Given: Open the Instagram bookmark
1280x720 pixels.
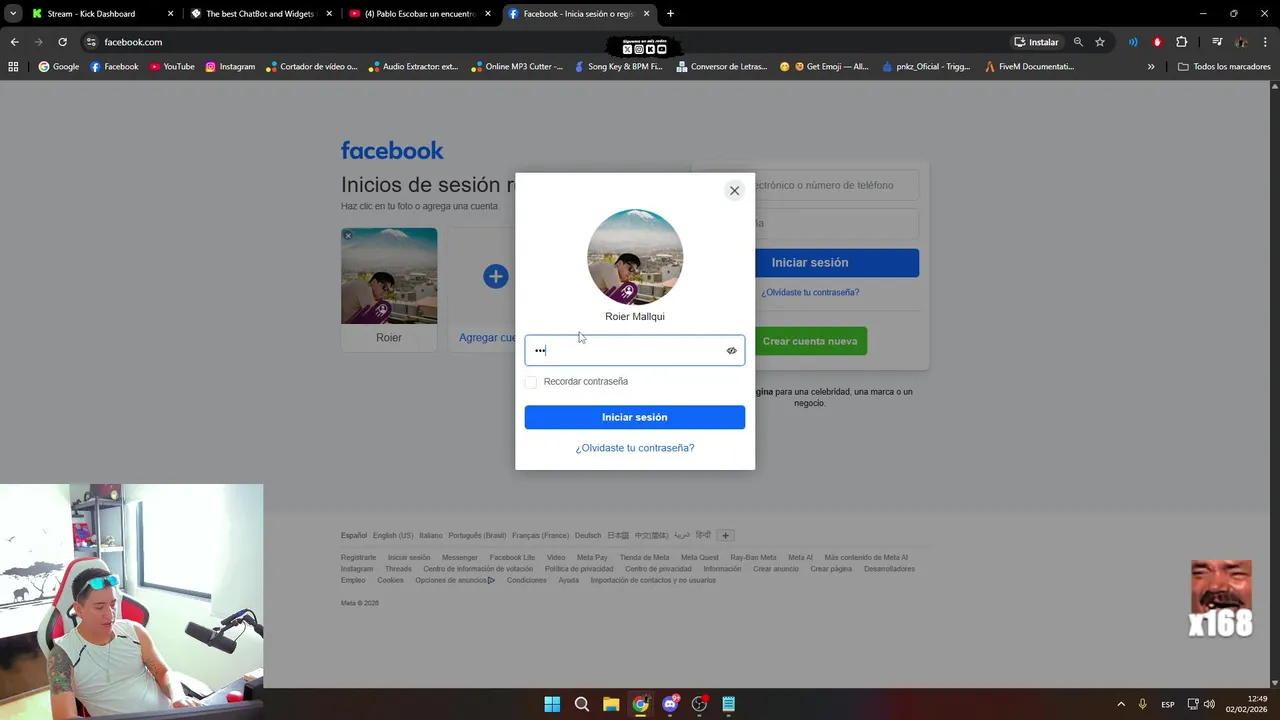Looking at the screenshot, I should (x=230, y=67).
